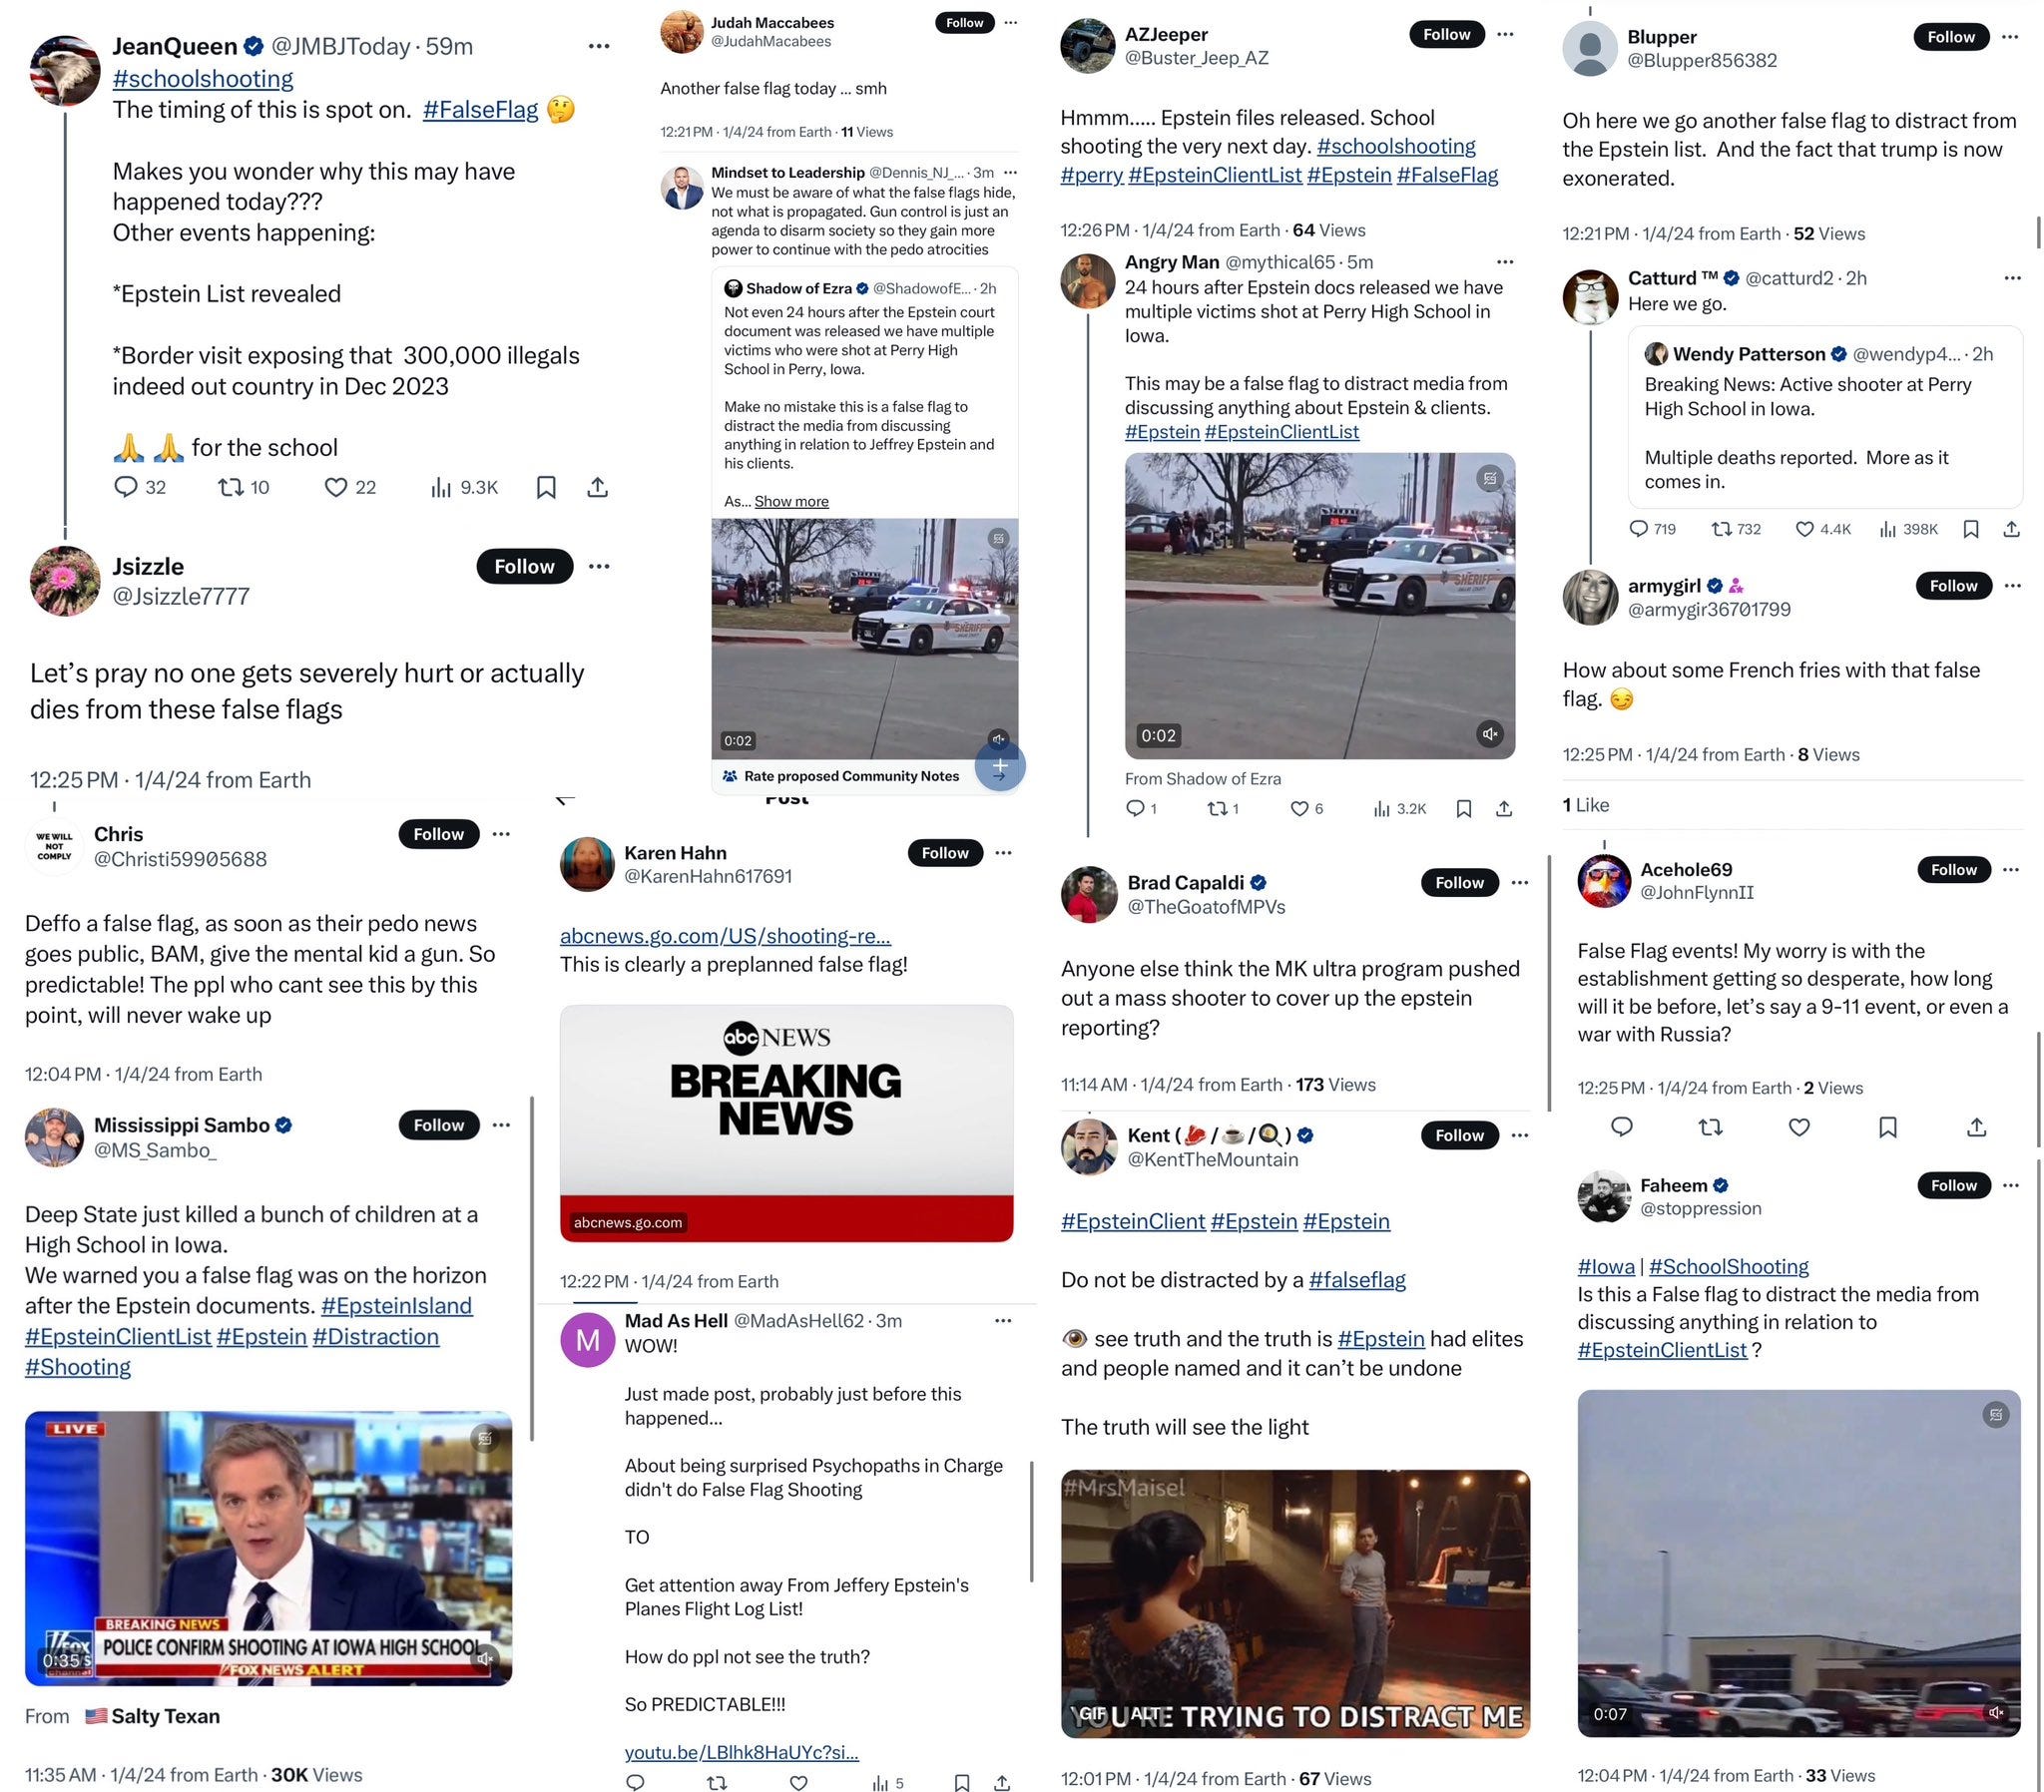Screen dimensions: 2044x1792
Task: Follow Karen Hahn
Action: coord(945,853)
